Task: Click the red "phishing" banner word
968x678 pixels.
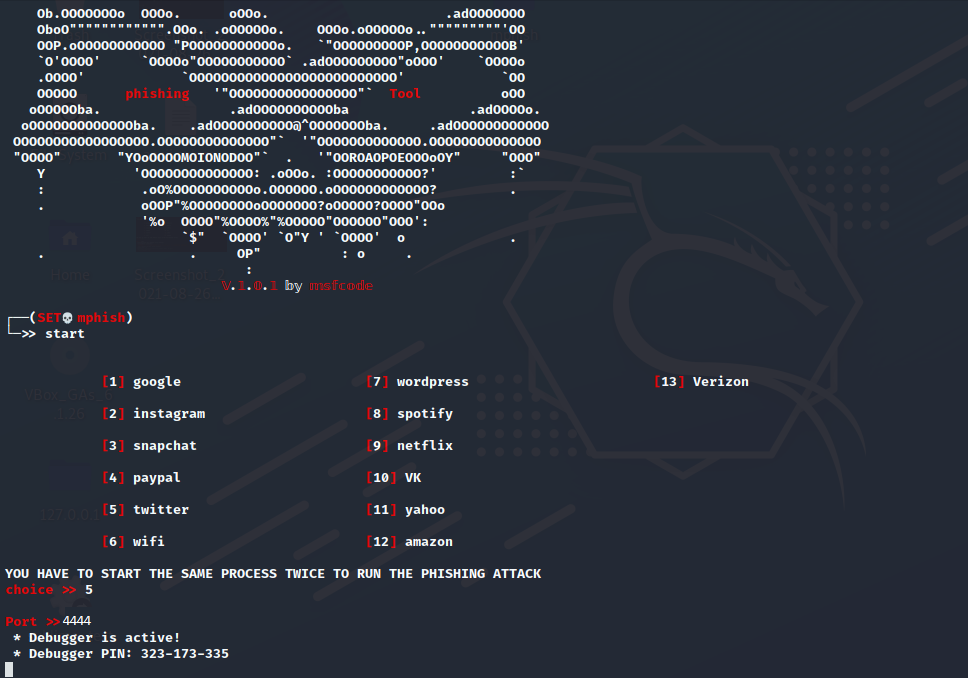Action: coord(157,94)
